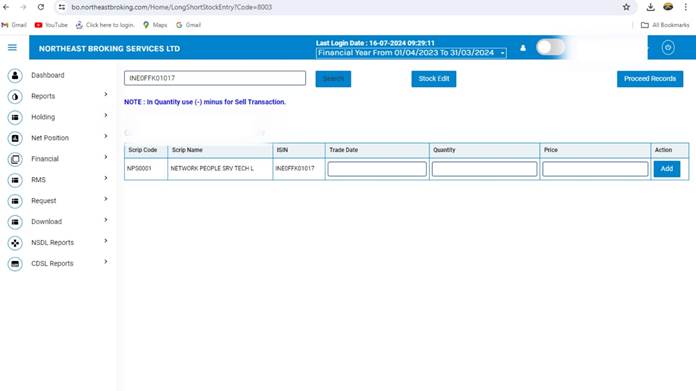Click the Request sidebar icon

[x=15, y=201]
